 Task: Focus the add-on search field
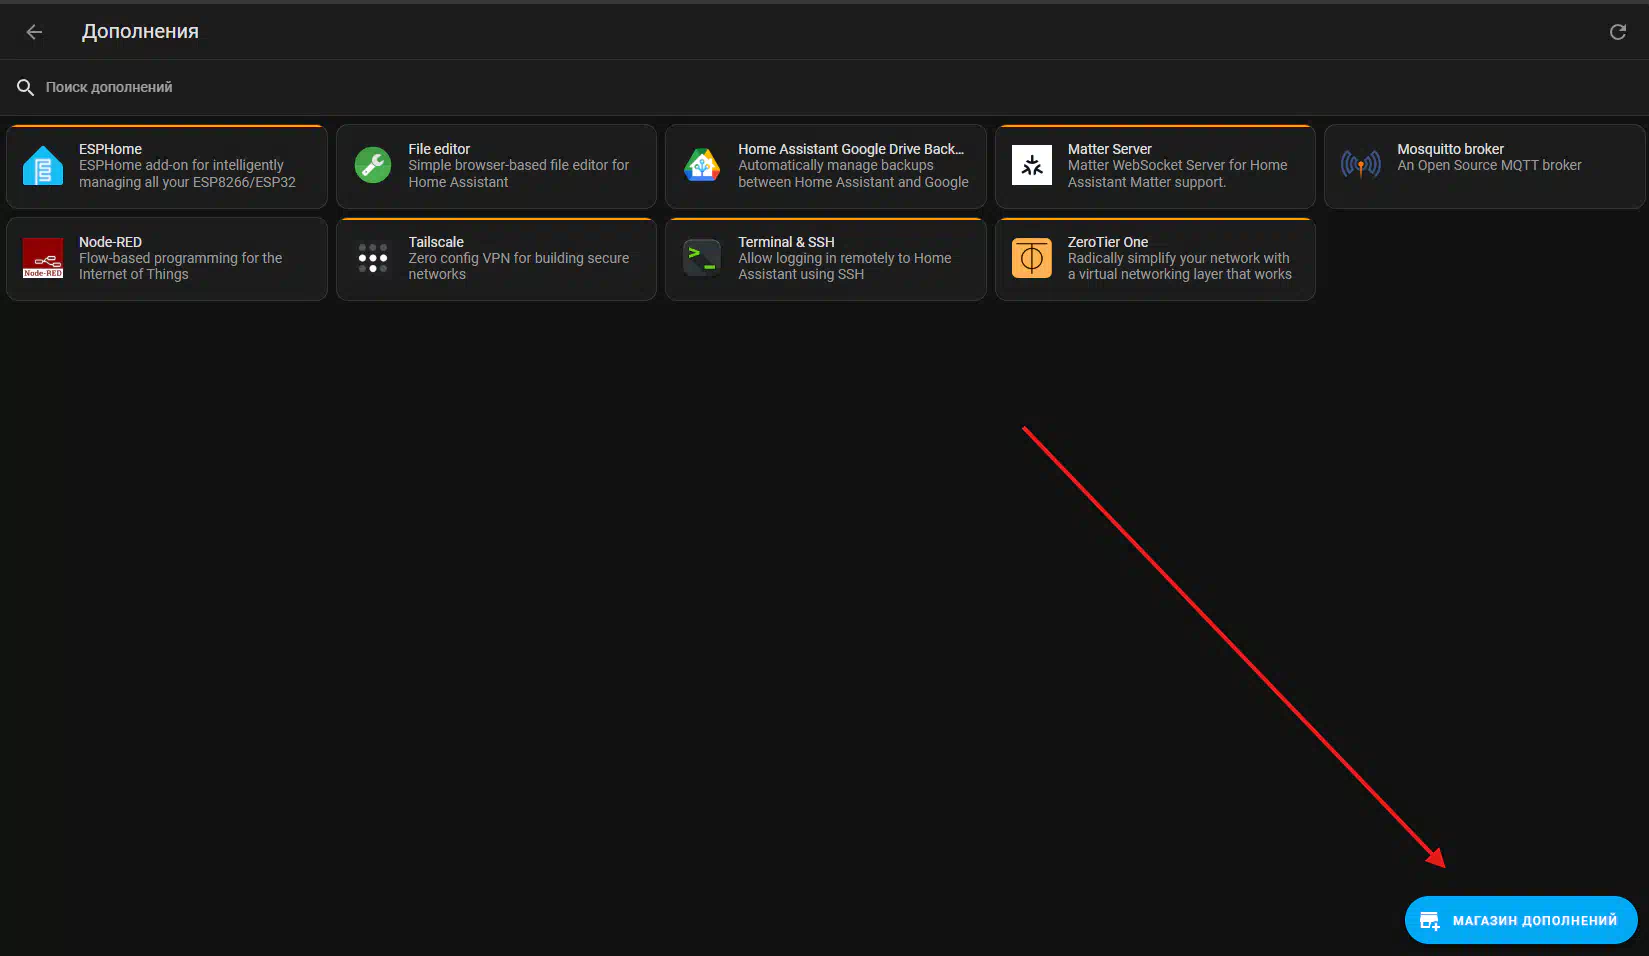click(824, 88)
